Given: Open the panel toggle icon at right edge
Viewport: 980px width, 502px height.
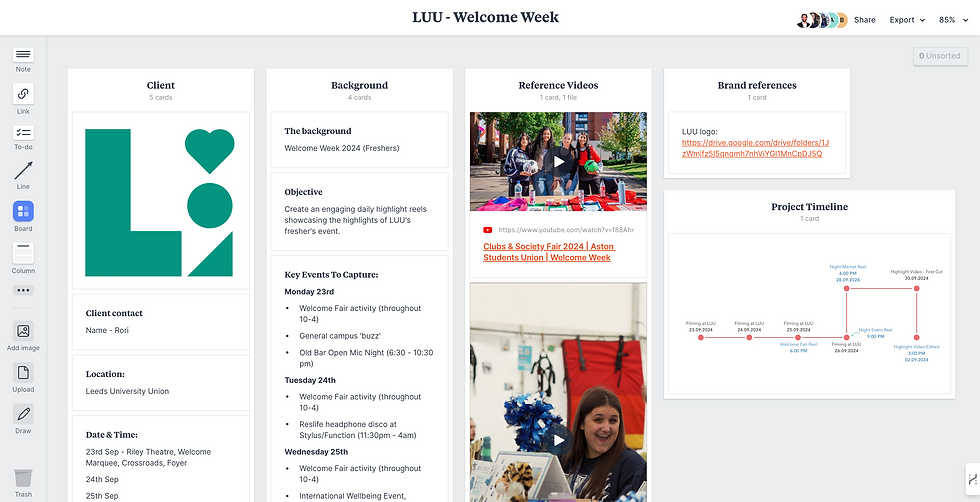Looking at the screenshot, I should [972, 479].
